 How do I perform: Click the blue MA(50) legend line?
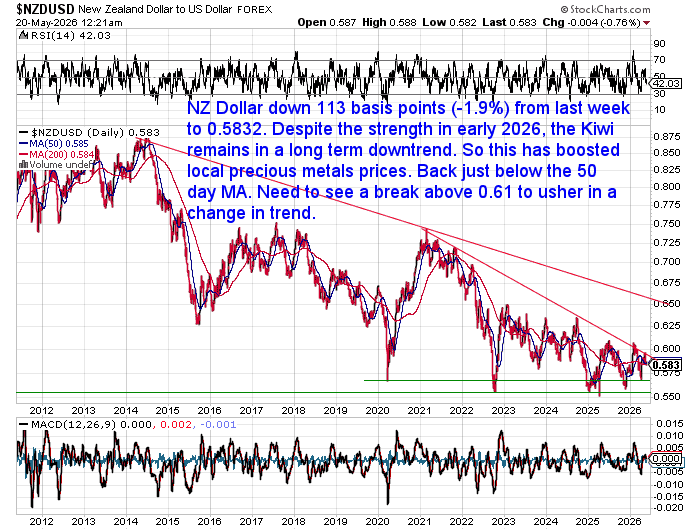(24, 144)
